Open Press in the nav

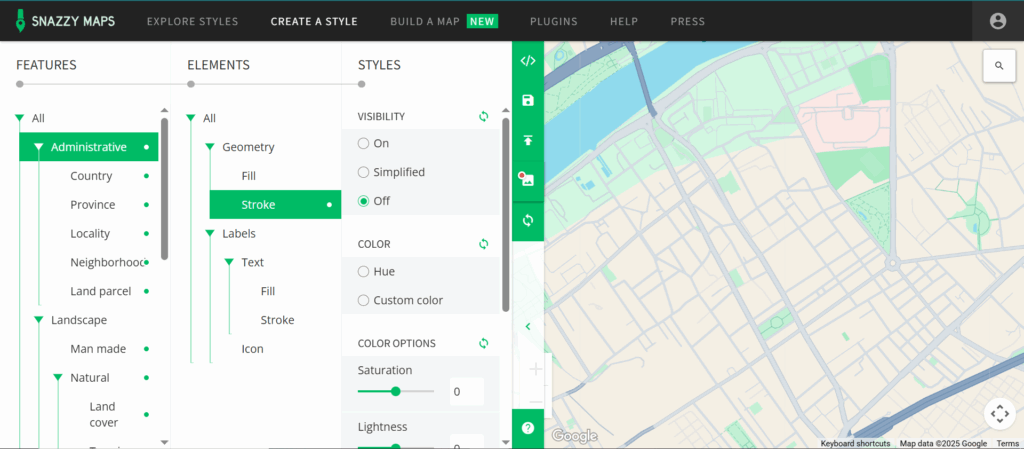[688, 22]
